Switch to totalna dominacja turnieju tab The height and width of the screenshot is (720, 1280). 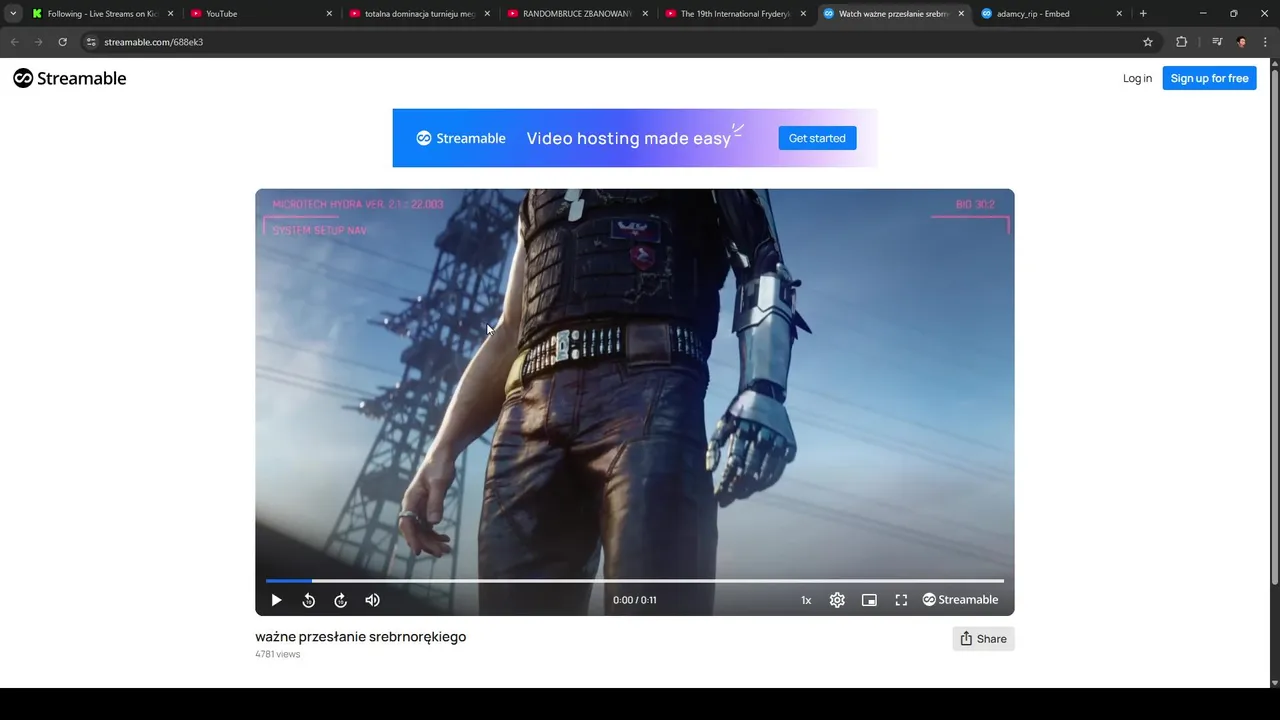(418, 14)
